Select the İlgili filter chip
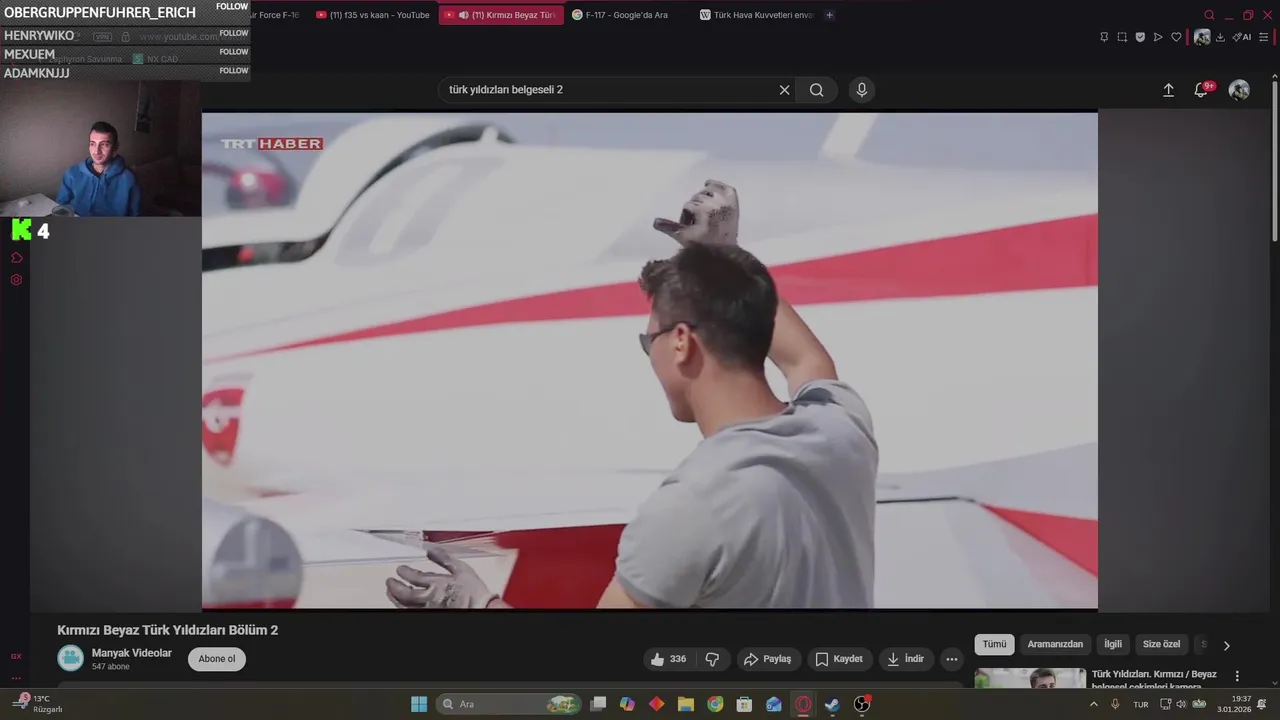Viewport: 1280px width, 720px height. (1113, 645)
